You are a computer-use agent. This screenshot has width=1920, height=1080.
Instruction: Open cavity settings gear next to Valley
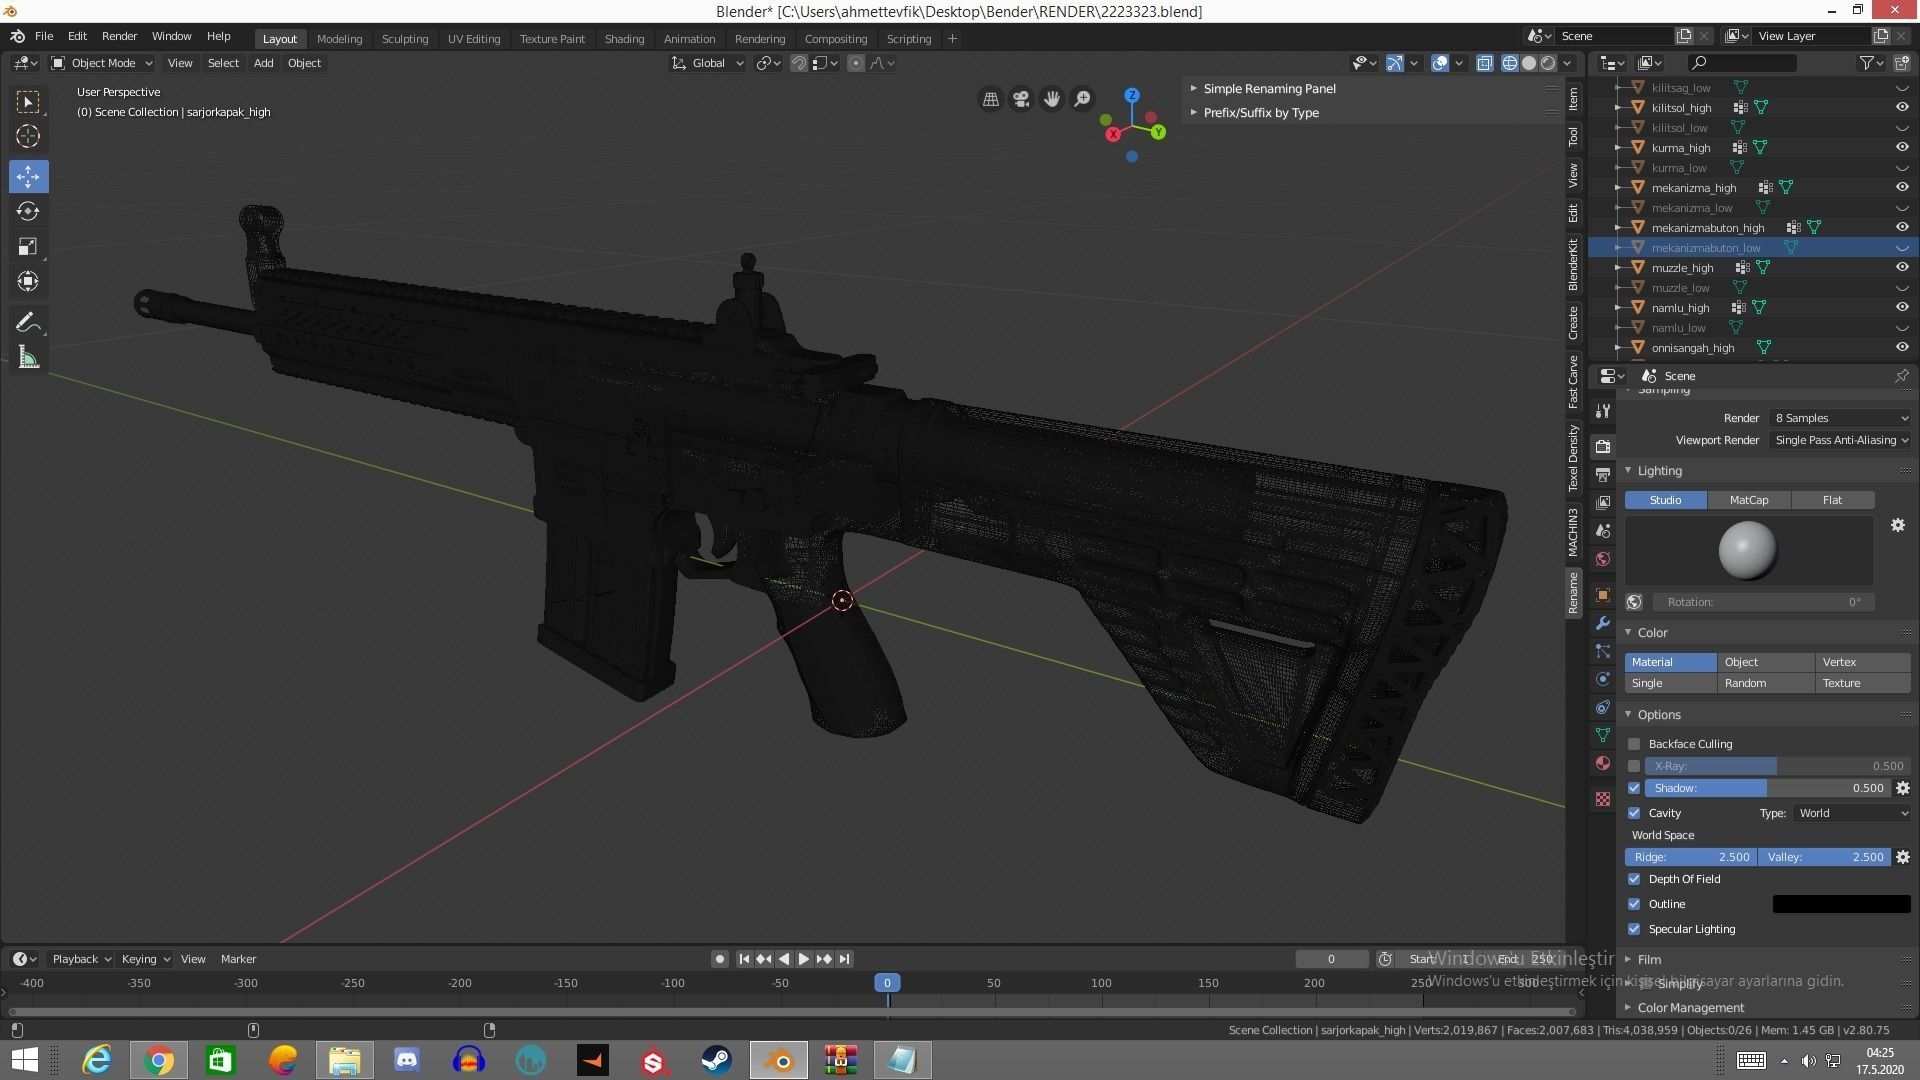tap(1903, 857)
